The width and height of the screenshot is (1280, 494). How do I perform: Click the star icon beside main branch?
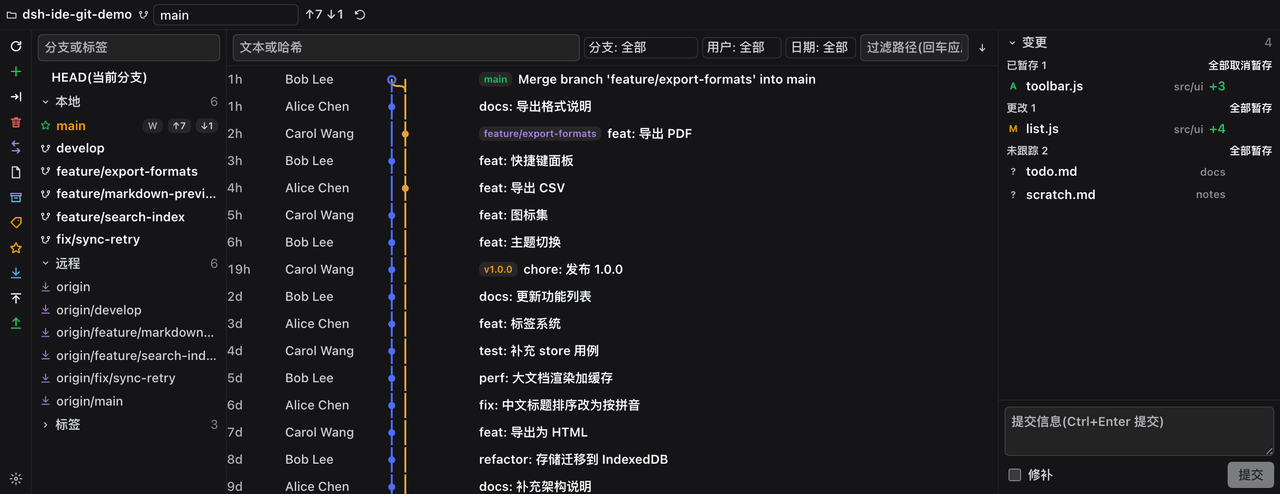pyautogui.click(x=45, y=126)
